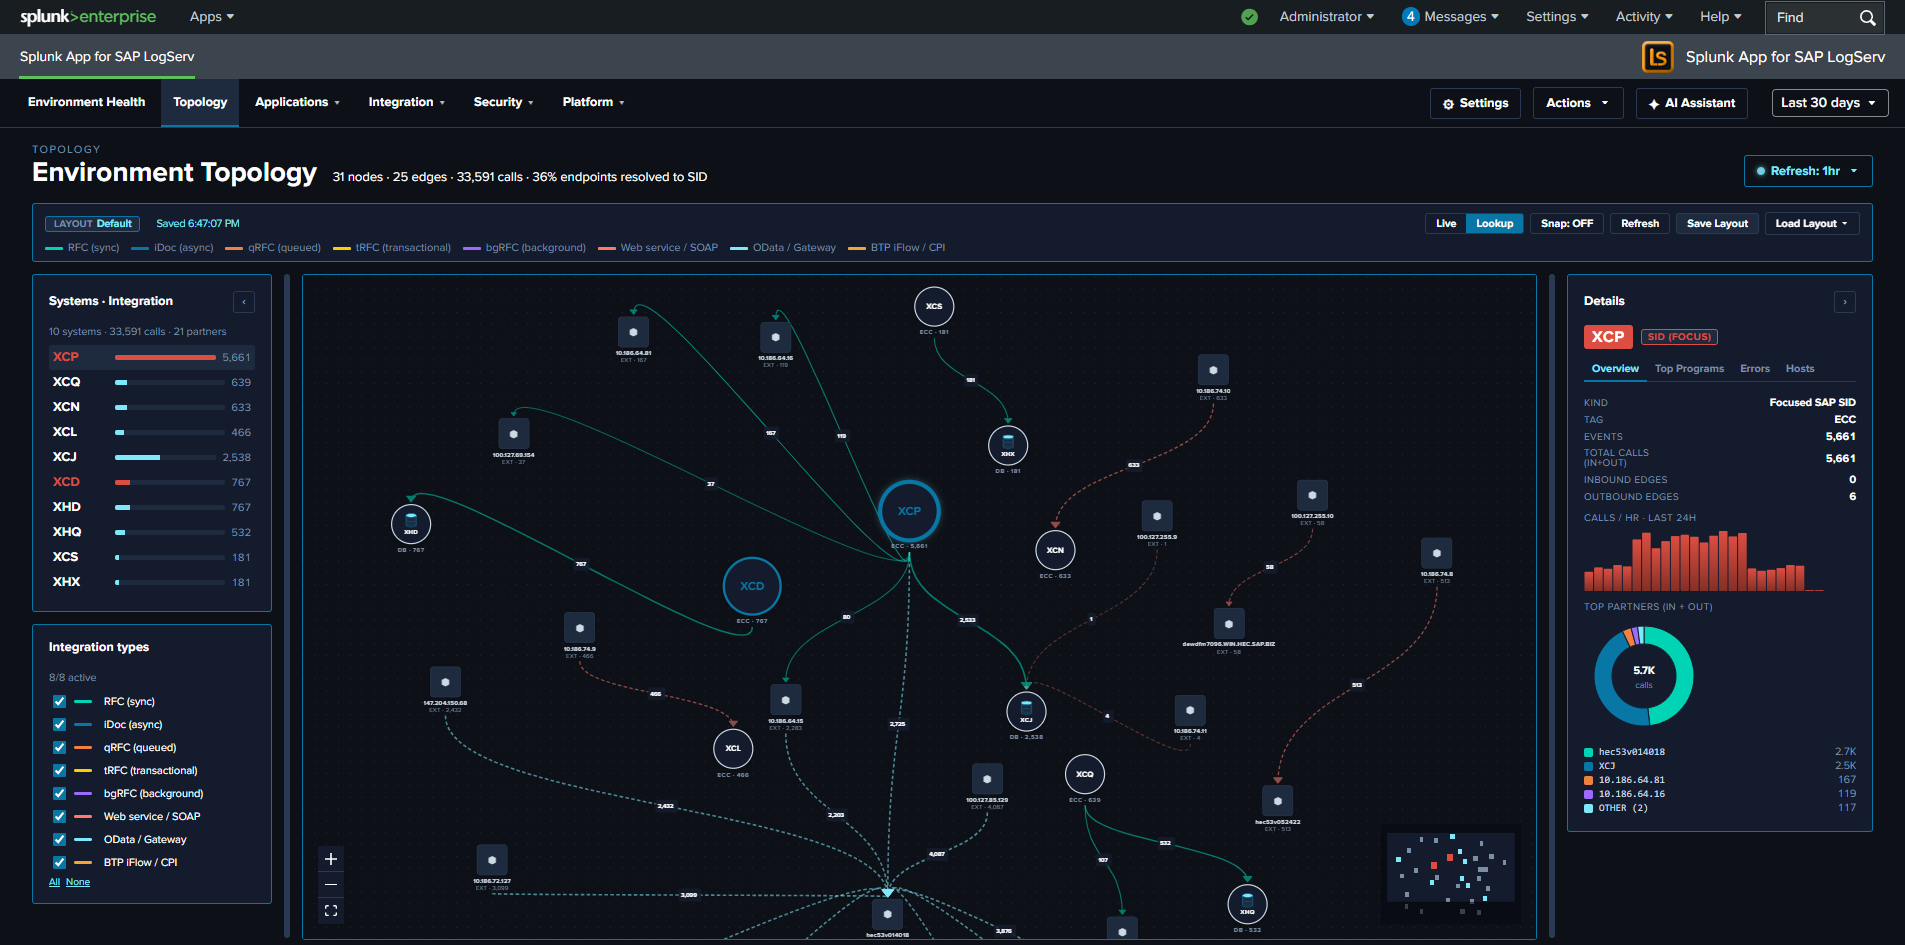
Task: Select the XCQ node circle
Action: coord(1085,774)
